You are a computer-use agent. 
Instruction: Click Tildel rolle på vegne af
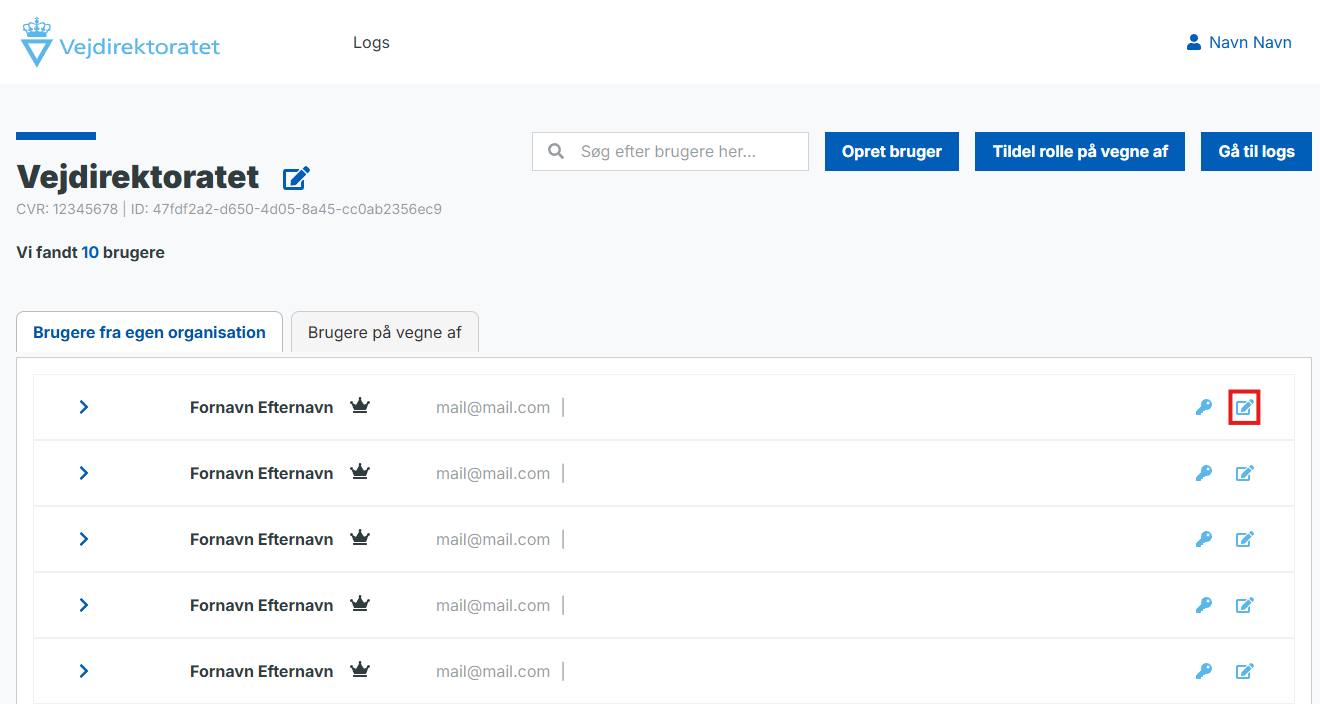click(x=1080, y=151)
